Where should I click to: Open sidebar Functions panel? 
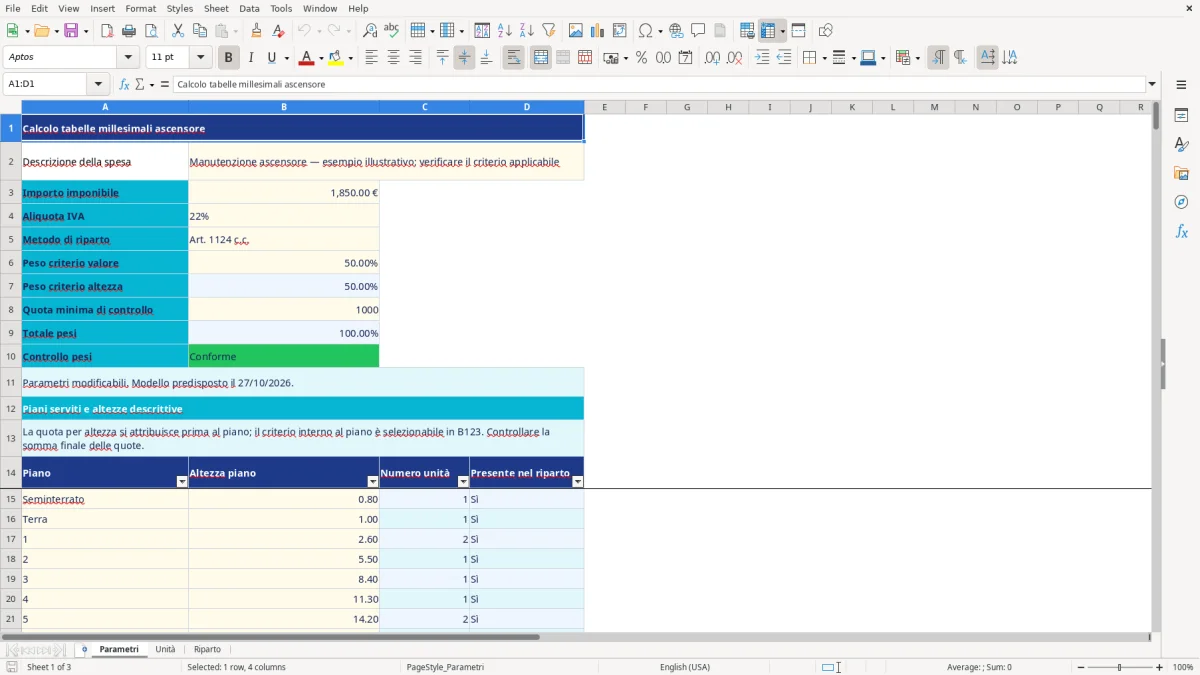pos(1181,231)
